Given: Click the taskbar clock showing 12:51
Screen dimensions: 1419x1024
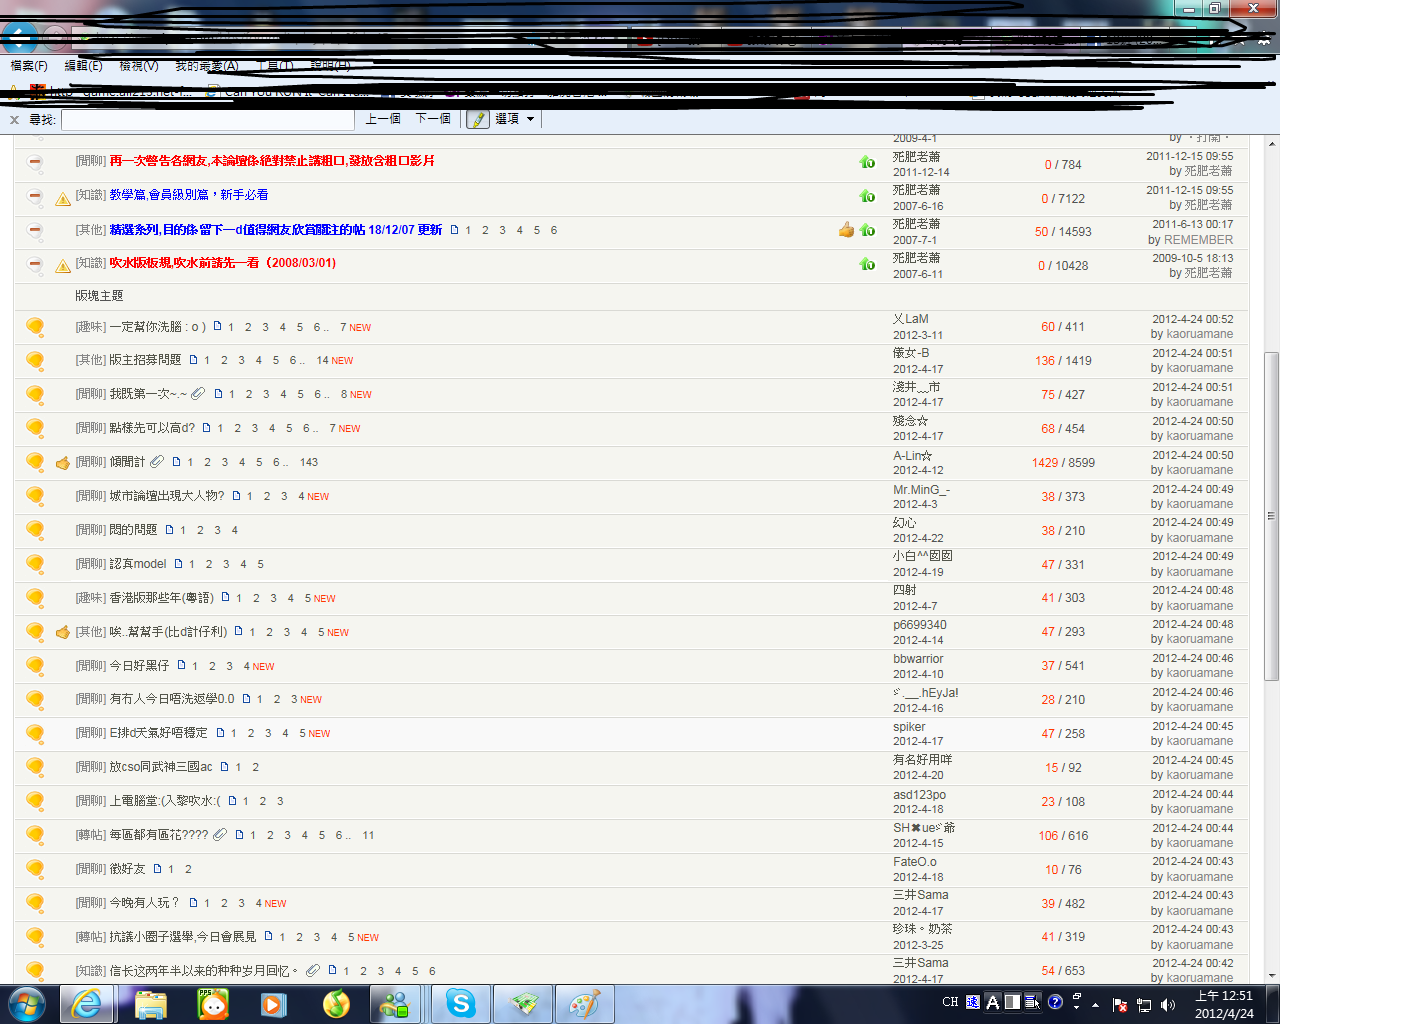Looking at the screenshot, I should (x=1224, y=1004).
